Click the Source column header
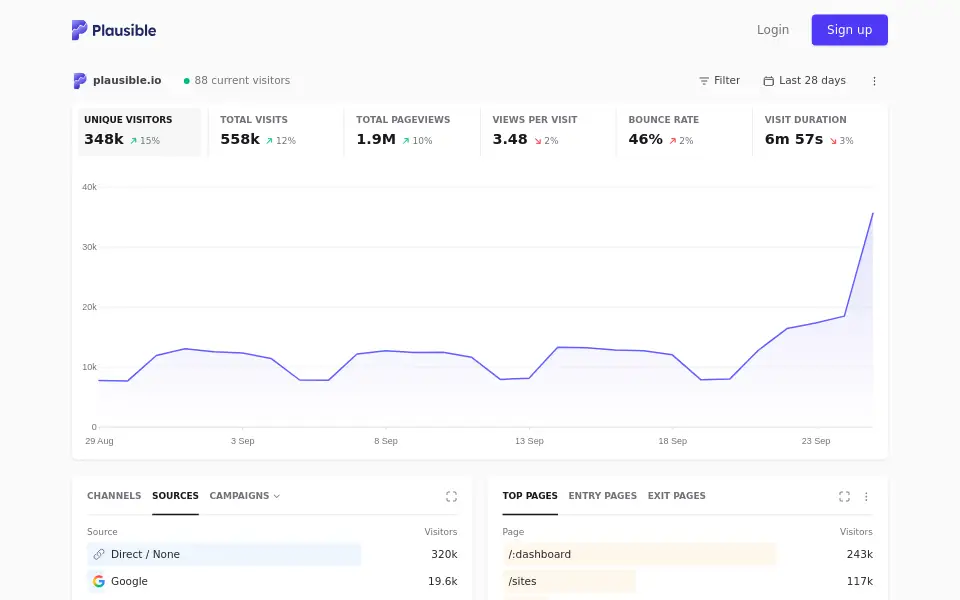This screenshot has width=960, height=600. pos(102,531)
